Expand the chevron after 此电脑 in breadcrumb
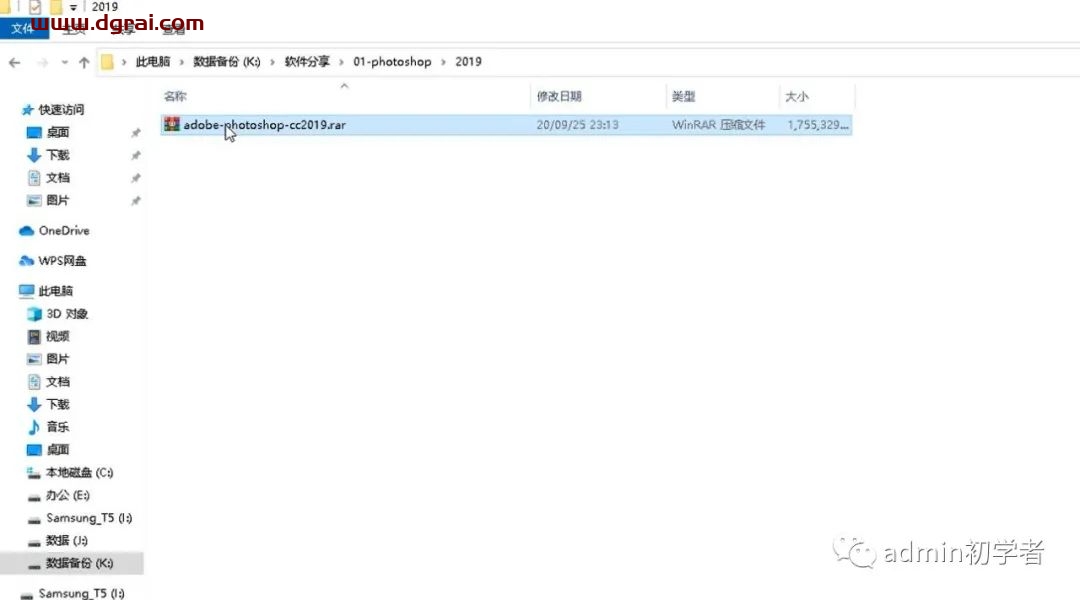The height and width of the screenshot is (600, 1080). [x=182, y=62]
